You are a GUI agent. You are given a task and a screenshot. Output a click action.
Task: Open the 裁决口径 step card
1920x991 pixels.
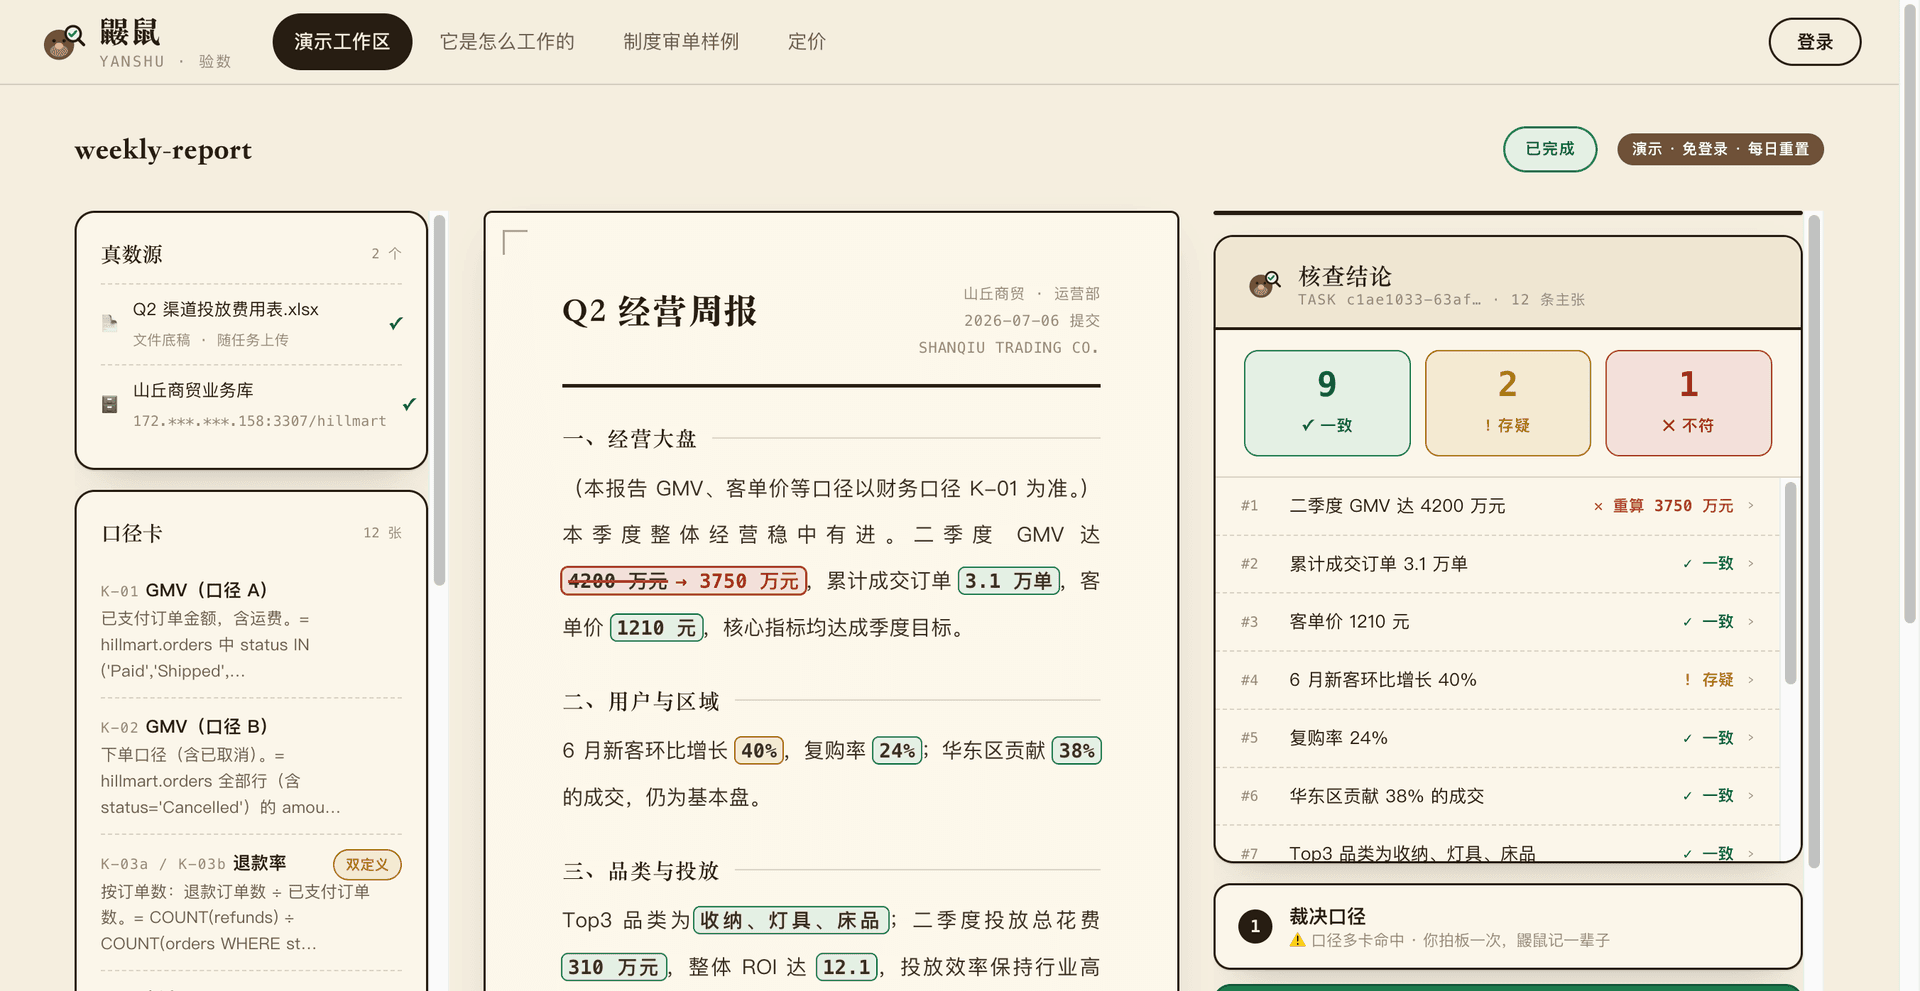1507,926
